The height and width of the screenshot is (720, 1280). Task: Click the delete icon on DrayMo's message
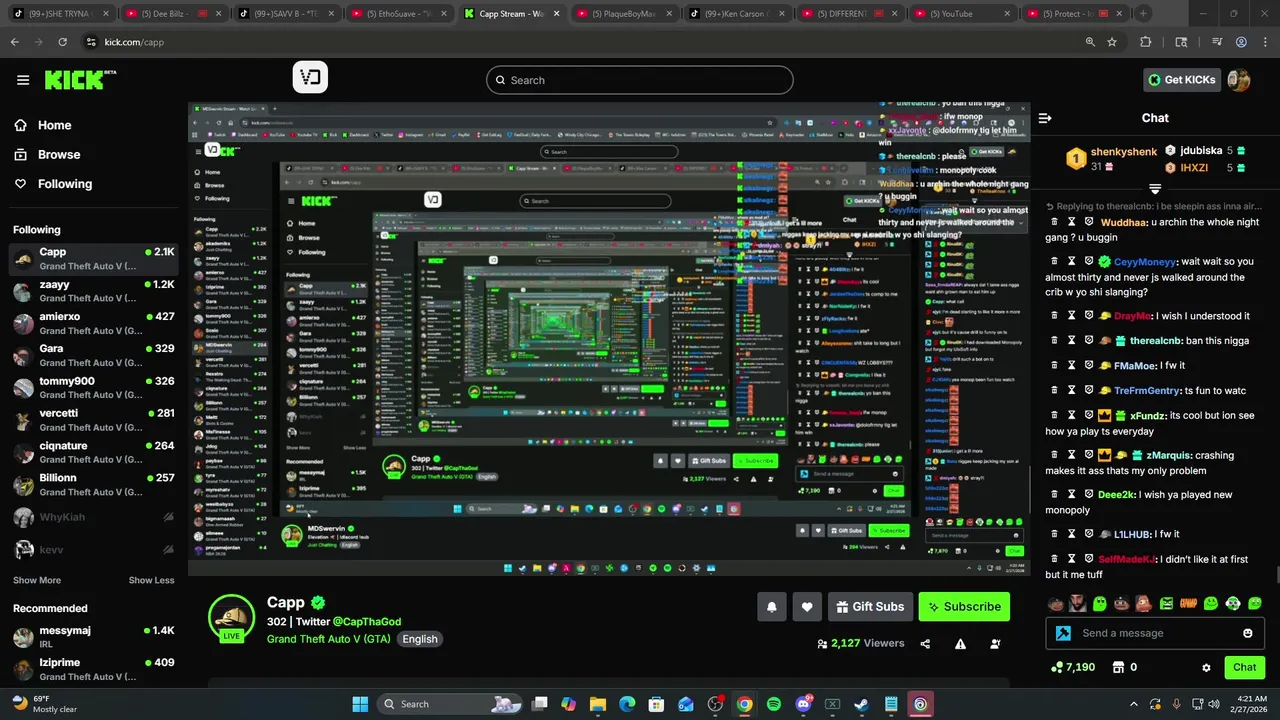(1054, 316)
